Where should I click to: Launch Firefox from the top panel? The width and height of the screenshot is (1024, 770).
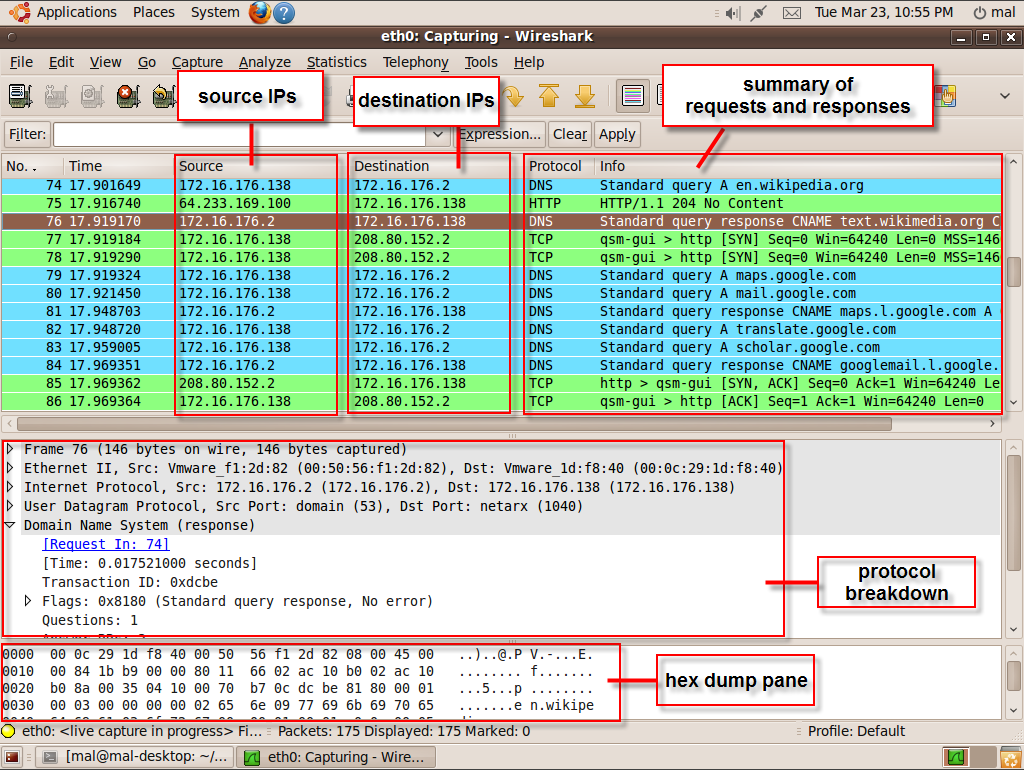pos(259,13)
